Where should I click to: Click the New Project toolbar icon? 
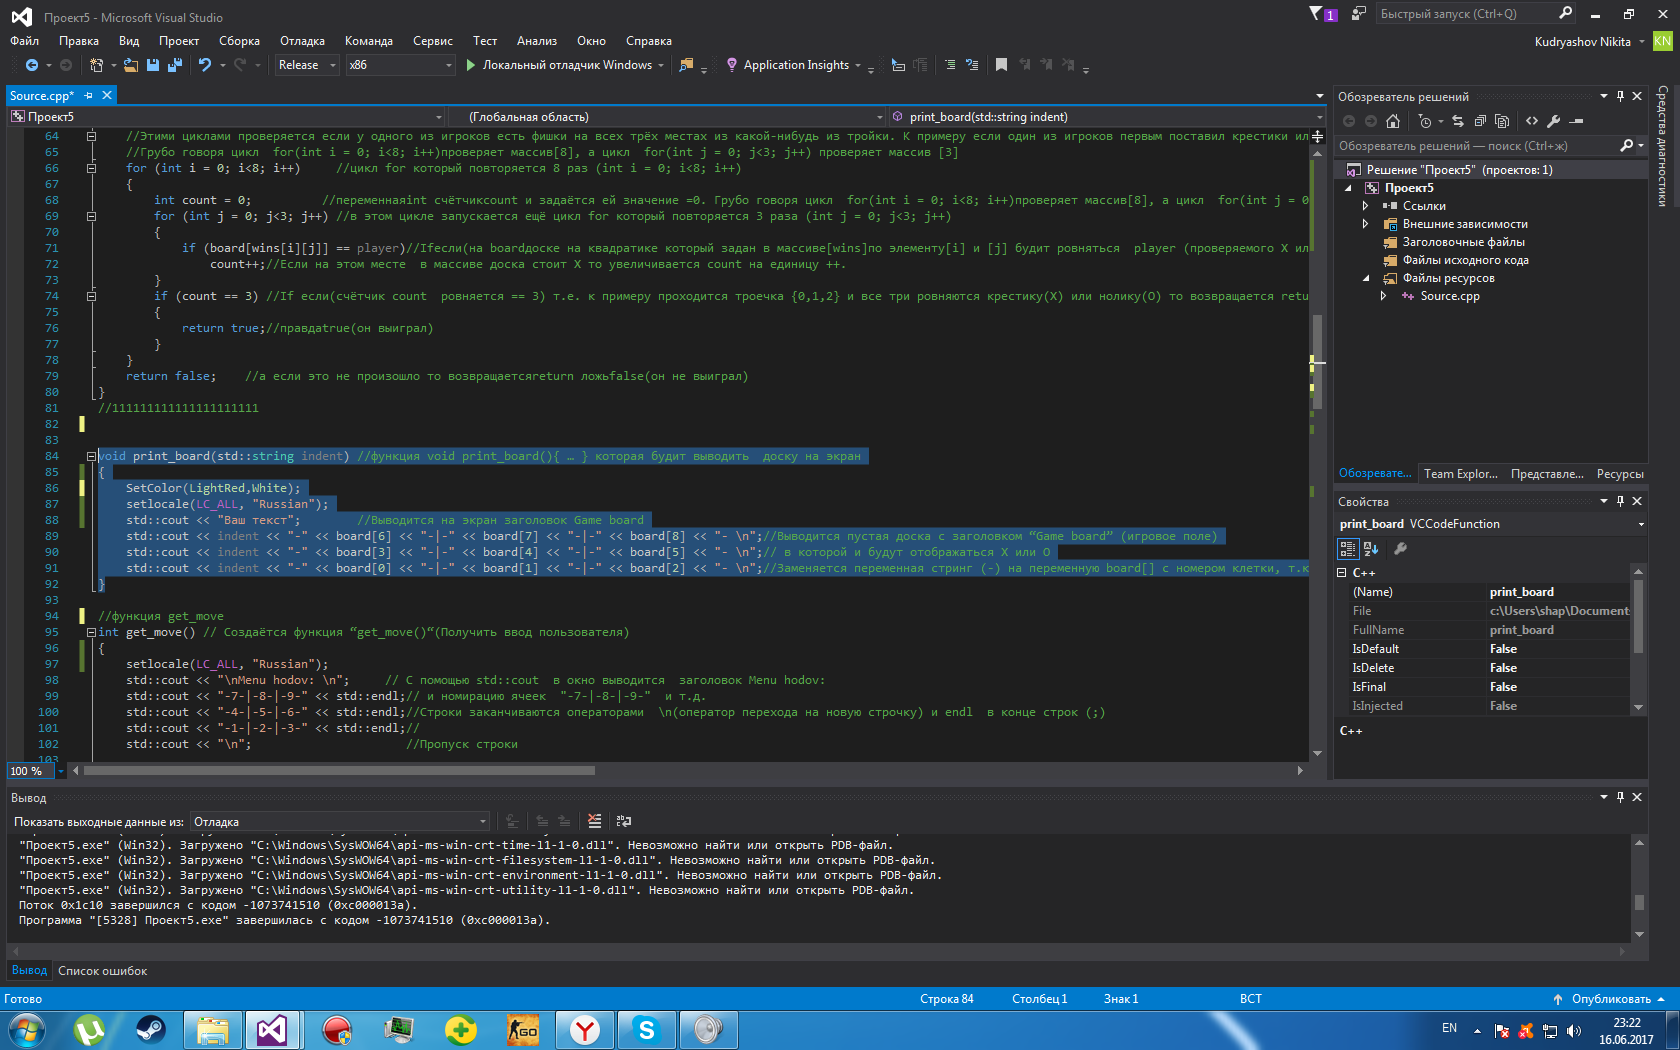click(x=96, y=65)
